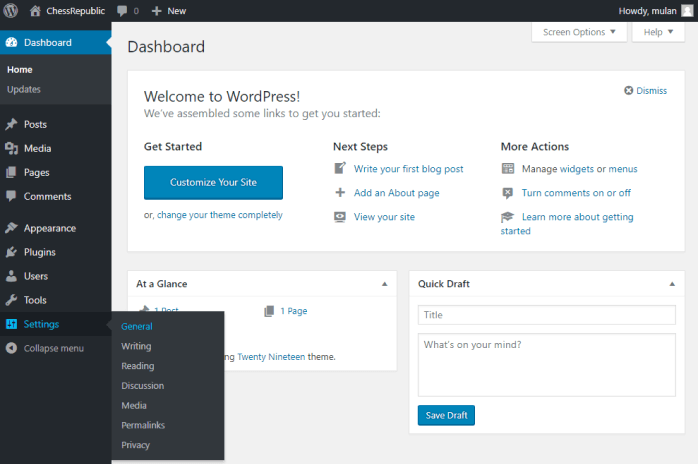Click the mulan user avatar
Viewport: 698px width, 464px height.
[687, 11]
